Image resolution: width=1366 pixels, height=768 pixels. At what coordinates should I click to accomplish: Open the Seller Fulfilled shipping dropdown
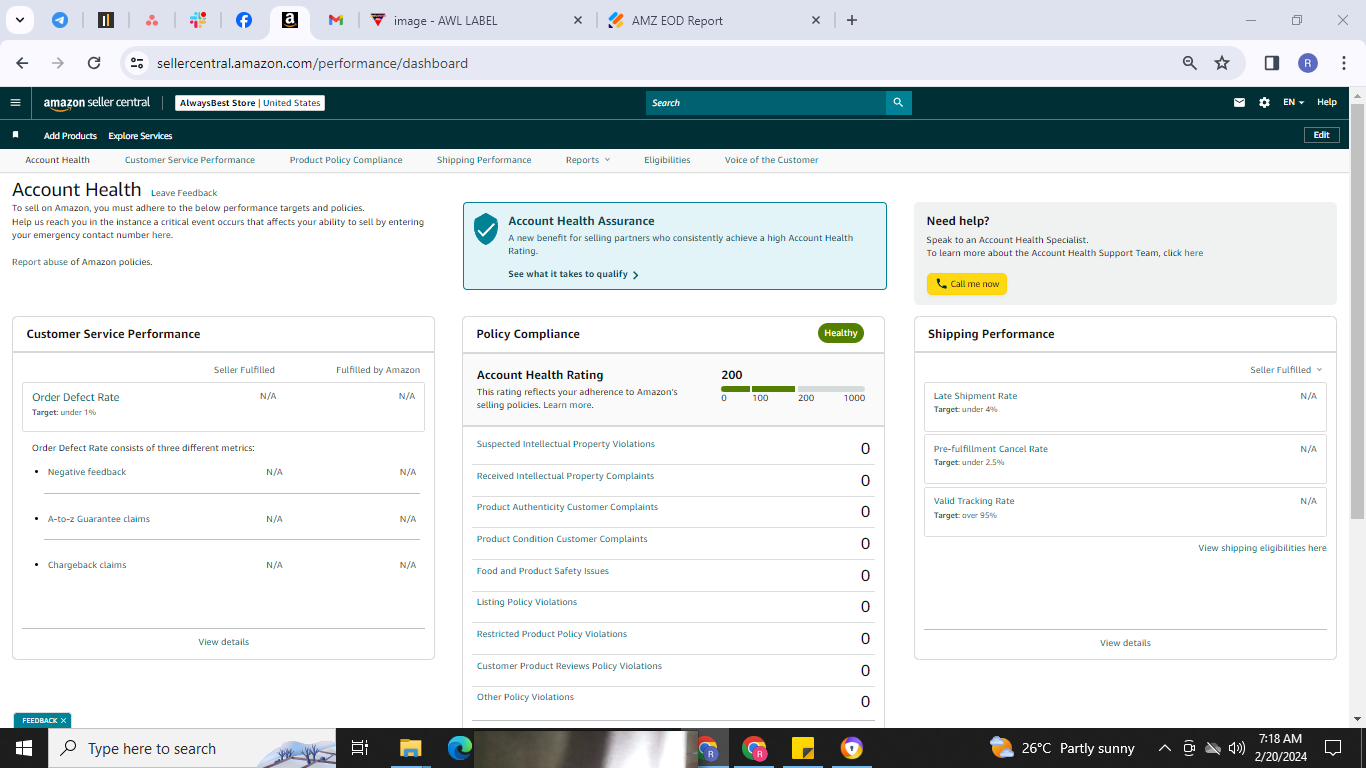click(1286, 370)
